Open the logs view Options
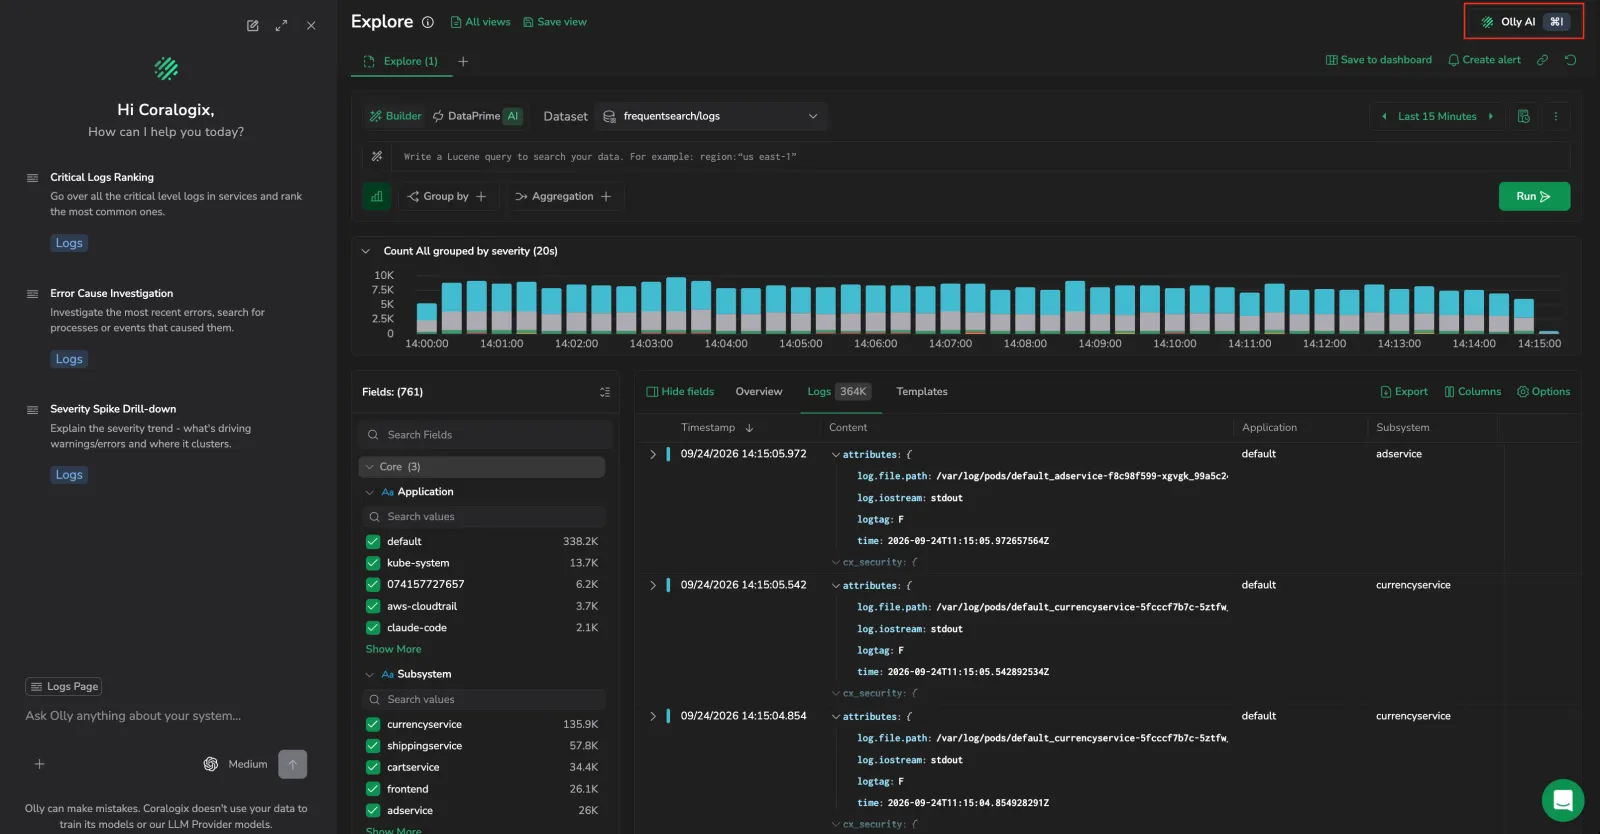The image size is (1600, 834). [1544, 392]
